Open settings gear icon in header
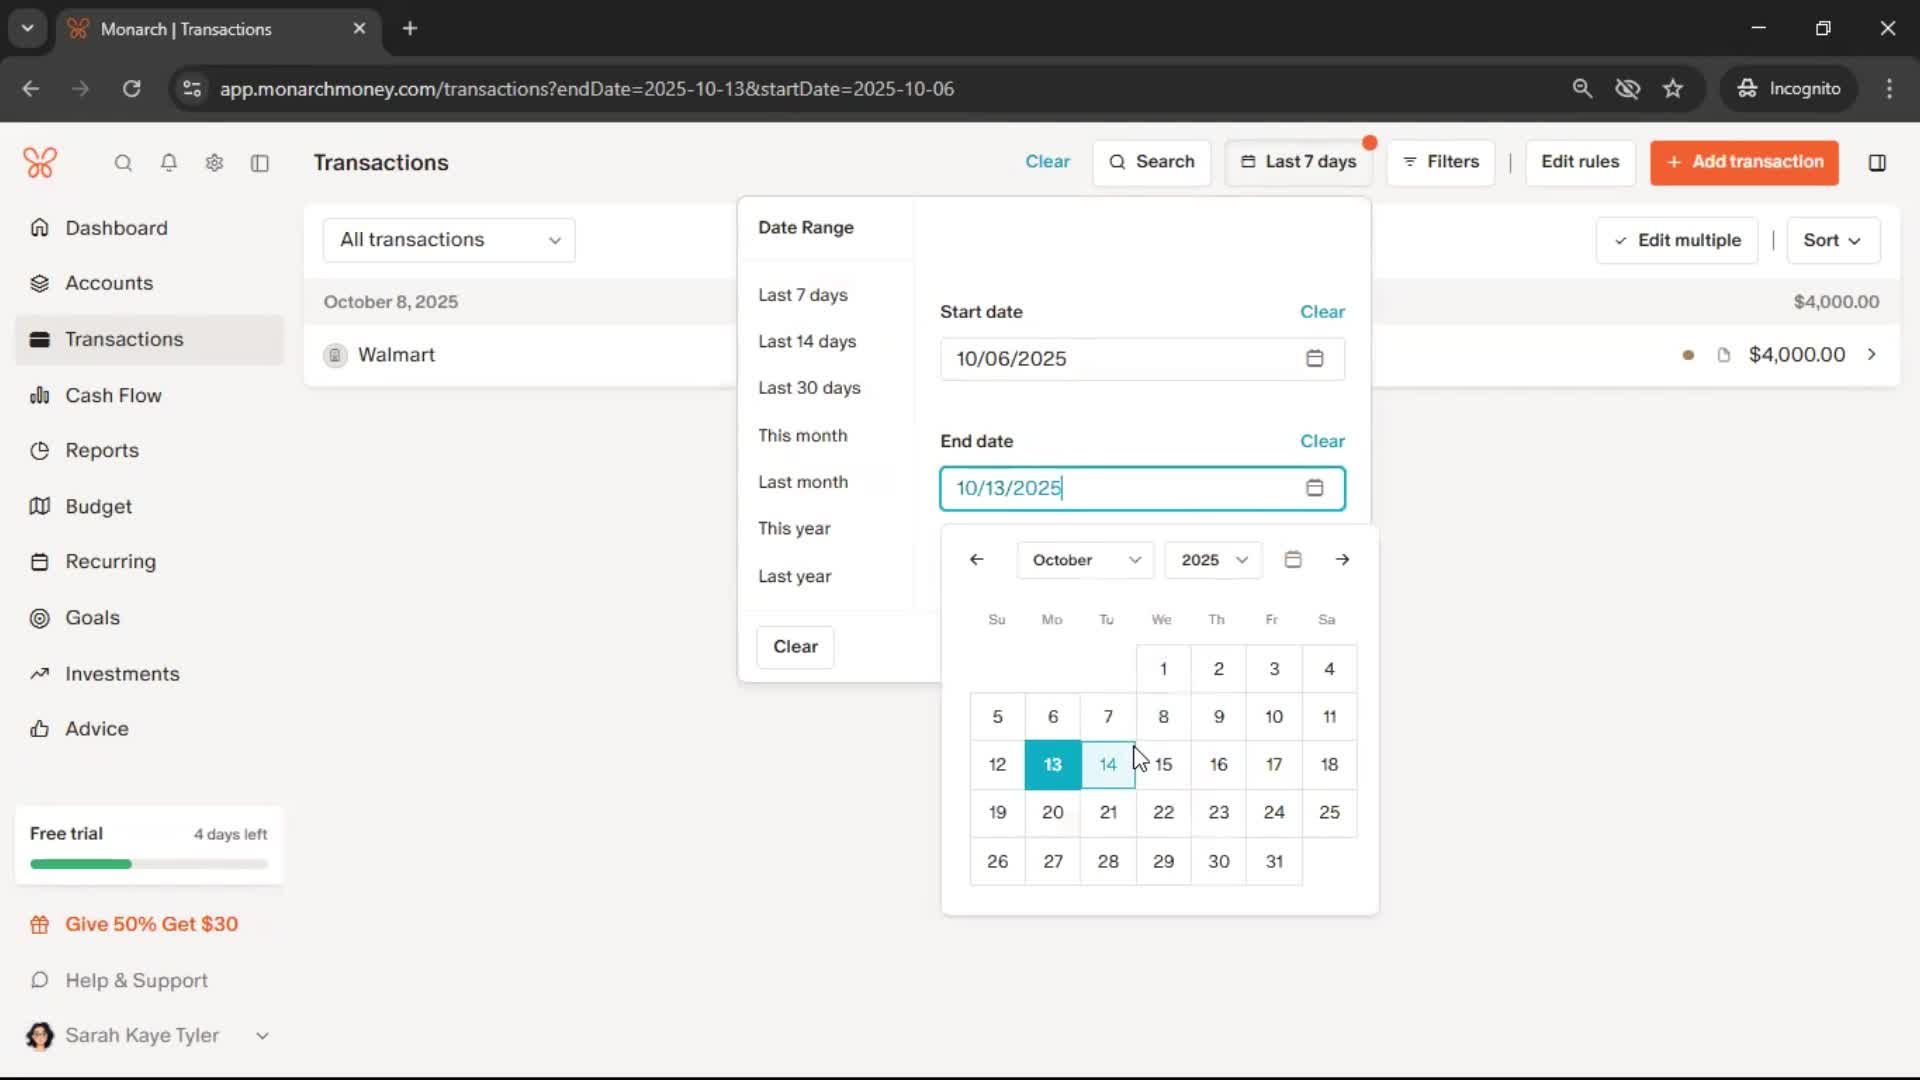 [214, 163]
